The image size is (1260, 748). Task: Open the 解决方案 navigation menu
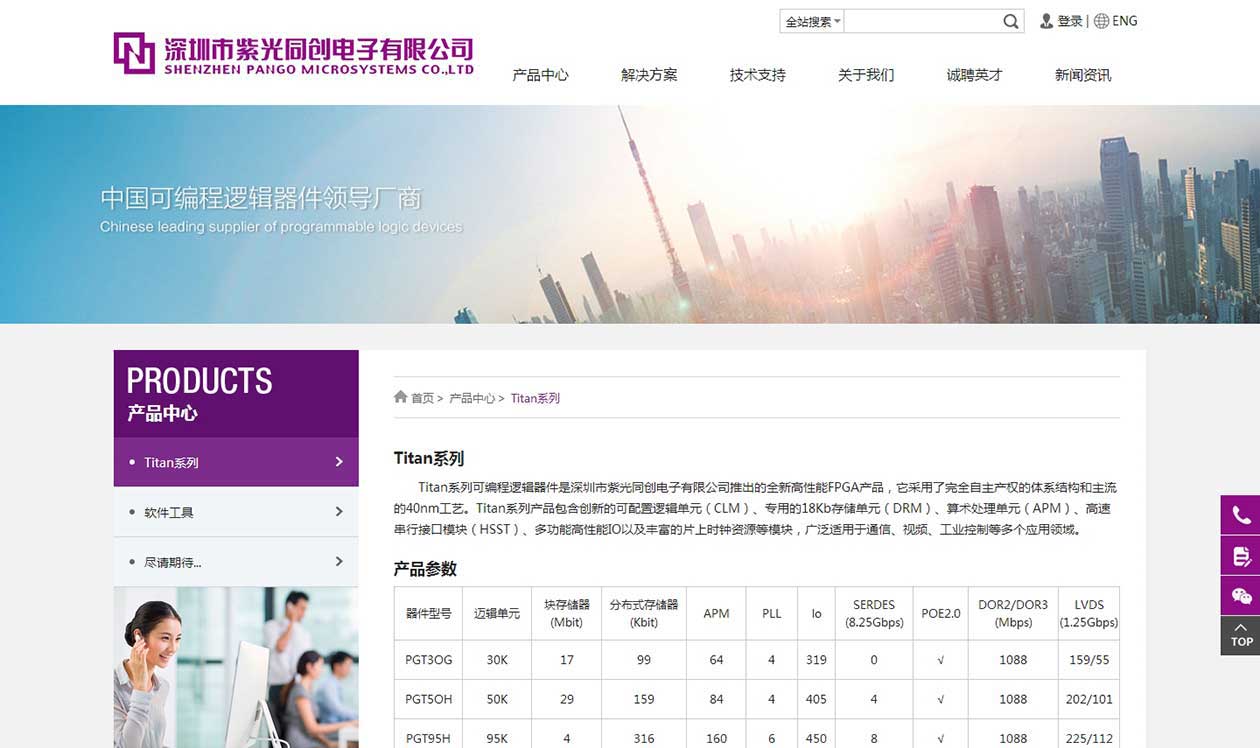pos(649,75)
